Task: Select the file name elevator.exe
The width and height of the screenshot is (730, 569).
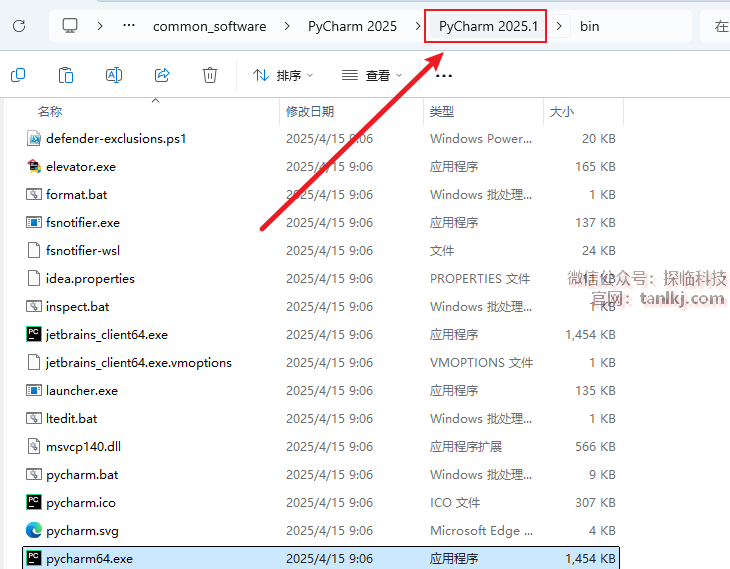Action: (x=81, y=167)
